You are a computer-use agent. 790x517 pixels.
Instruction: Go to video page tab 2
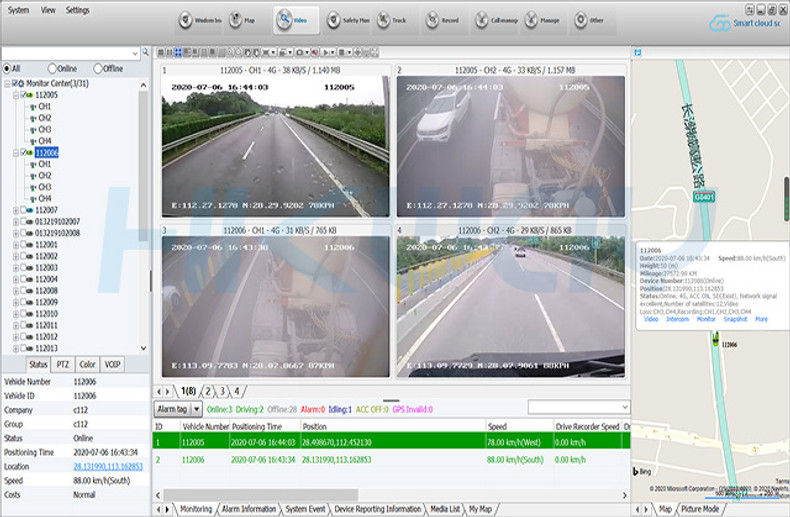[x=208, y=391]
